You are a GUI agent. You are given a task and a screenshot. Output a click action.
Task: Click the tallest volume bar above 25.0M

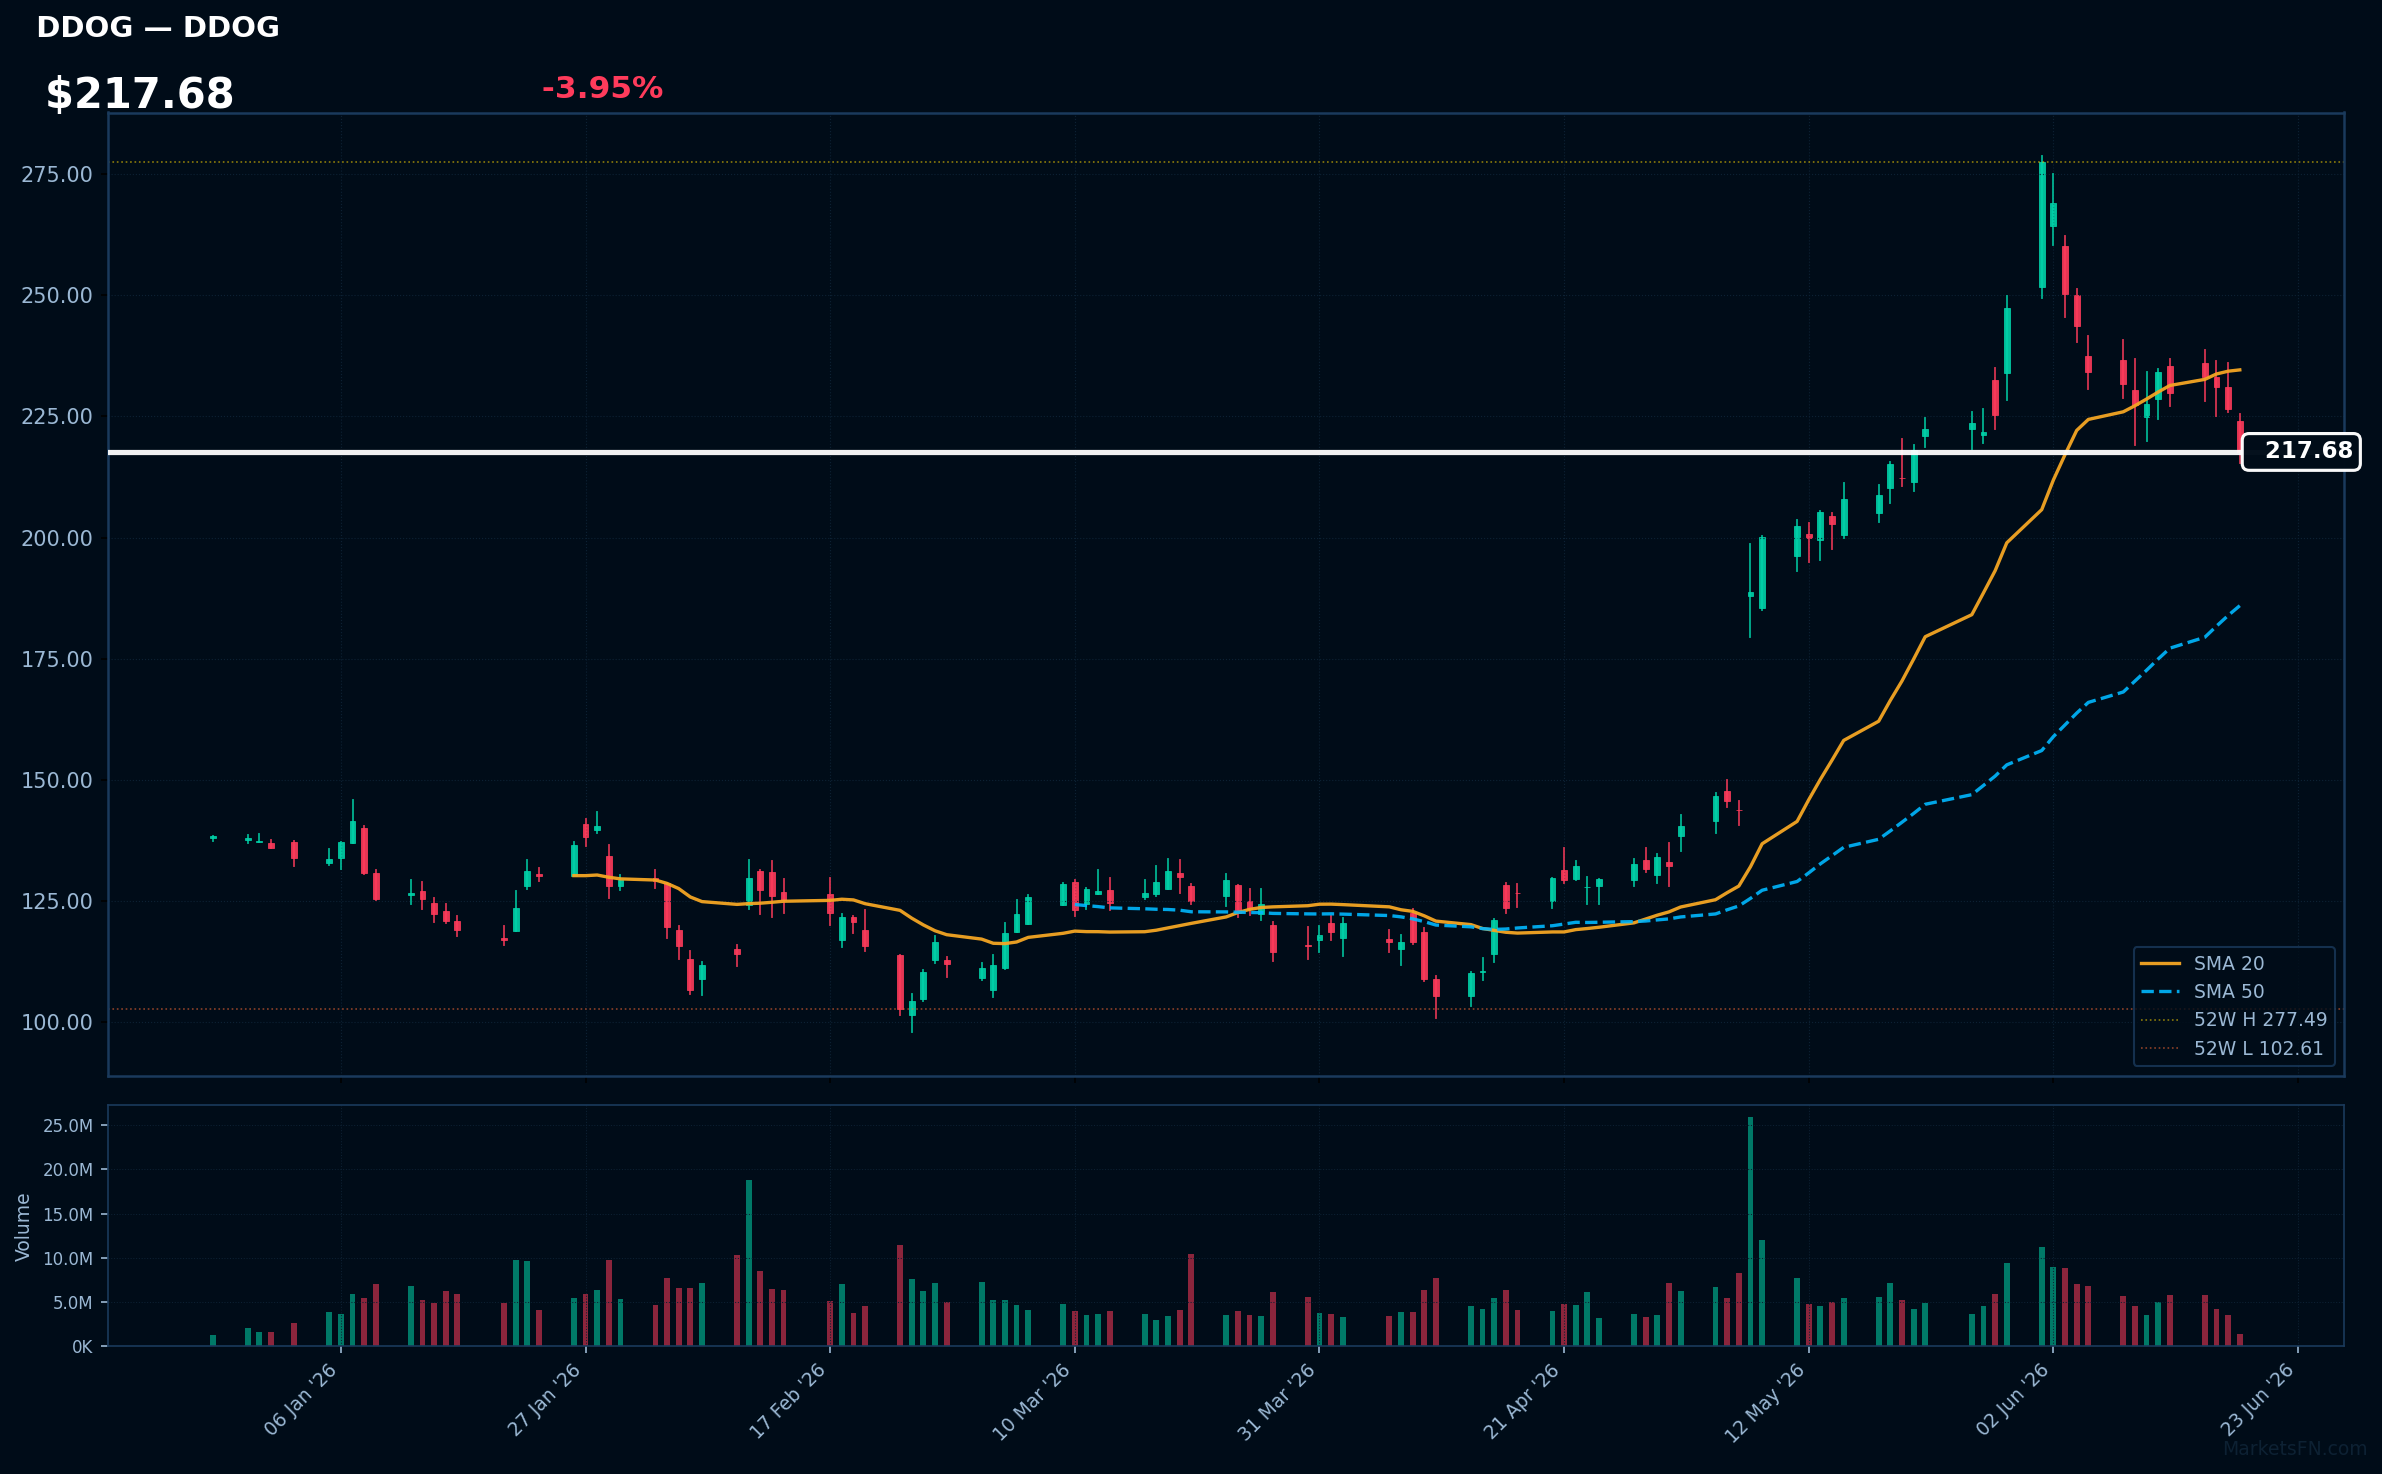1750,1231
